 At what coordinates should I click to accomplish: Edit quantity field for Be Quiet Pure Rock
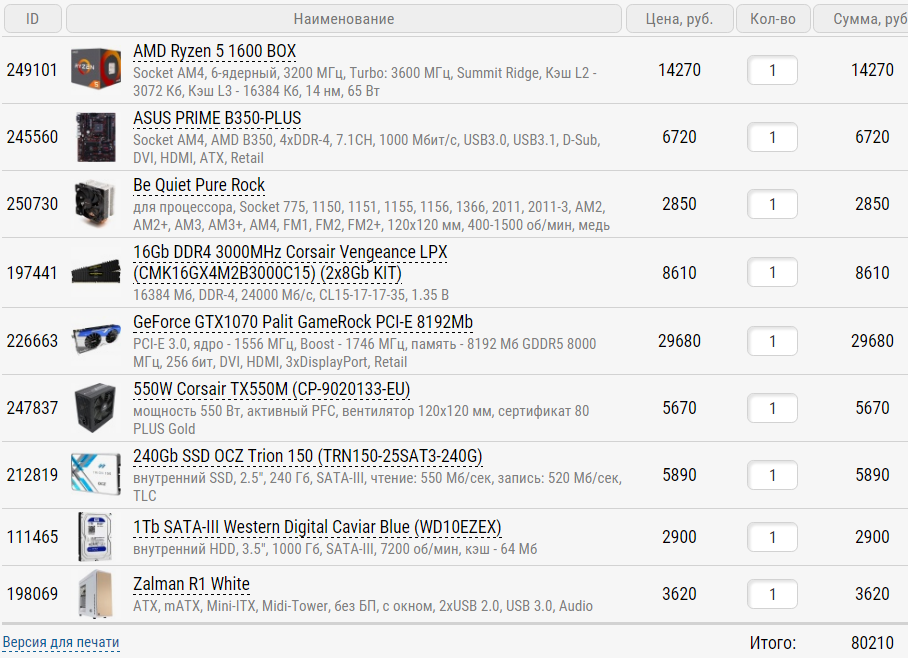[772, 204]
